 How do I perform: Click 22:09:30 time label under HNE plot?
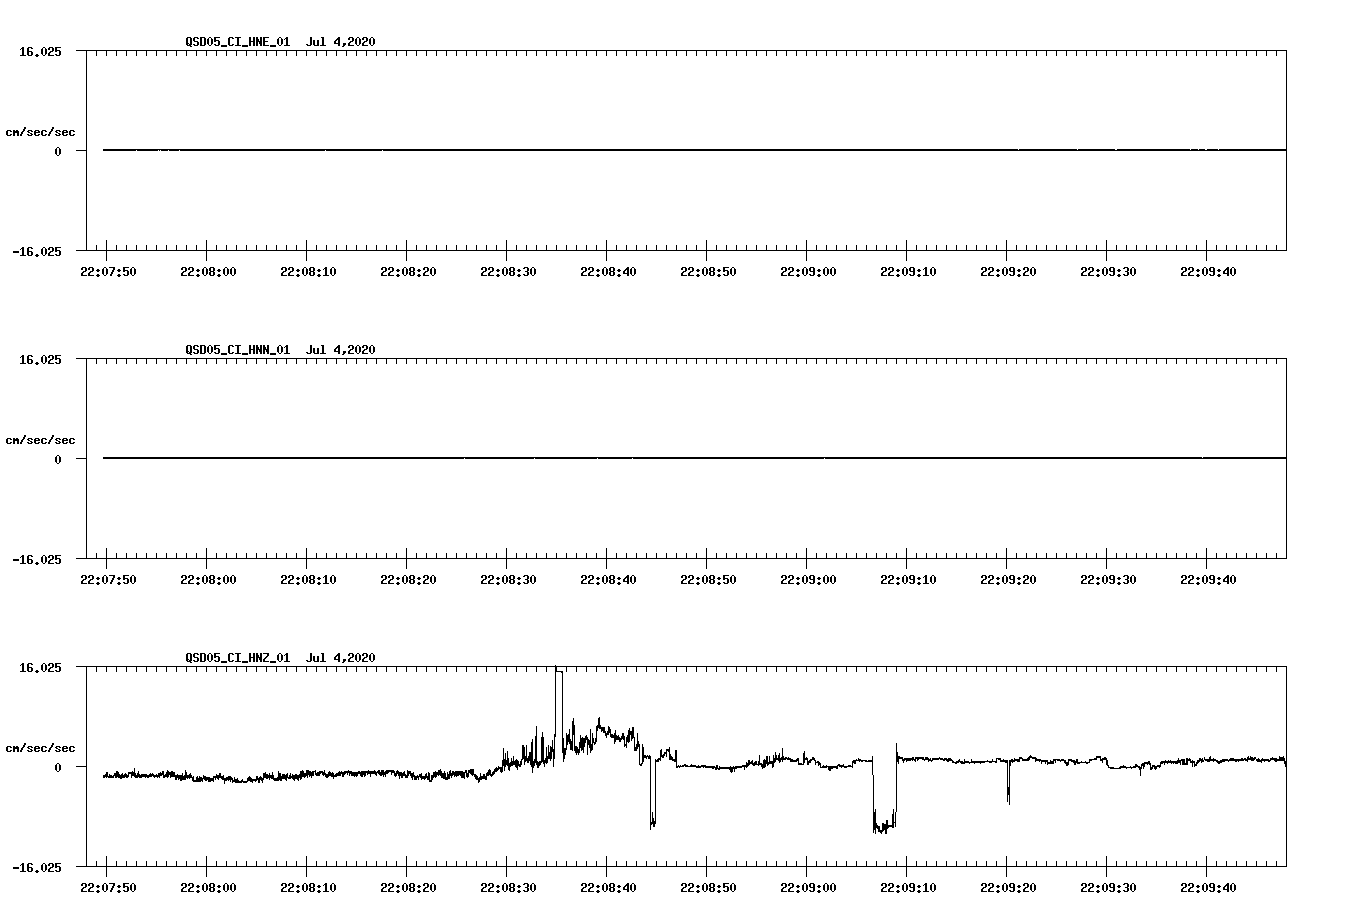[x=1108, y=271]
